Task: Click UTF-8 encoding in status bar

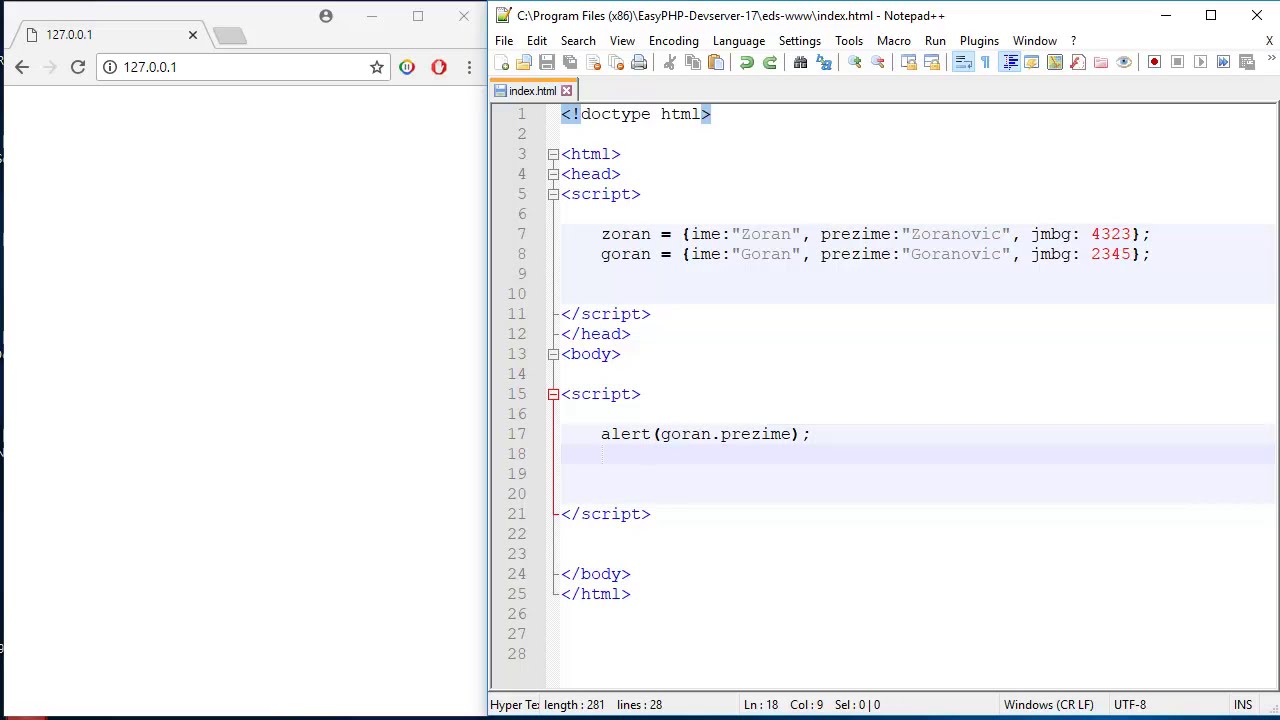Action: coord(1129,705)
